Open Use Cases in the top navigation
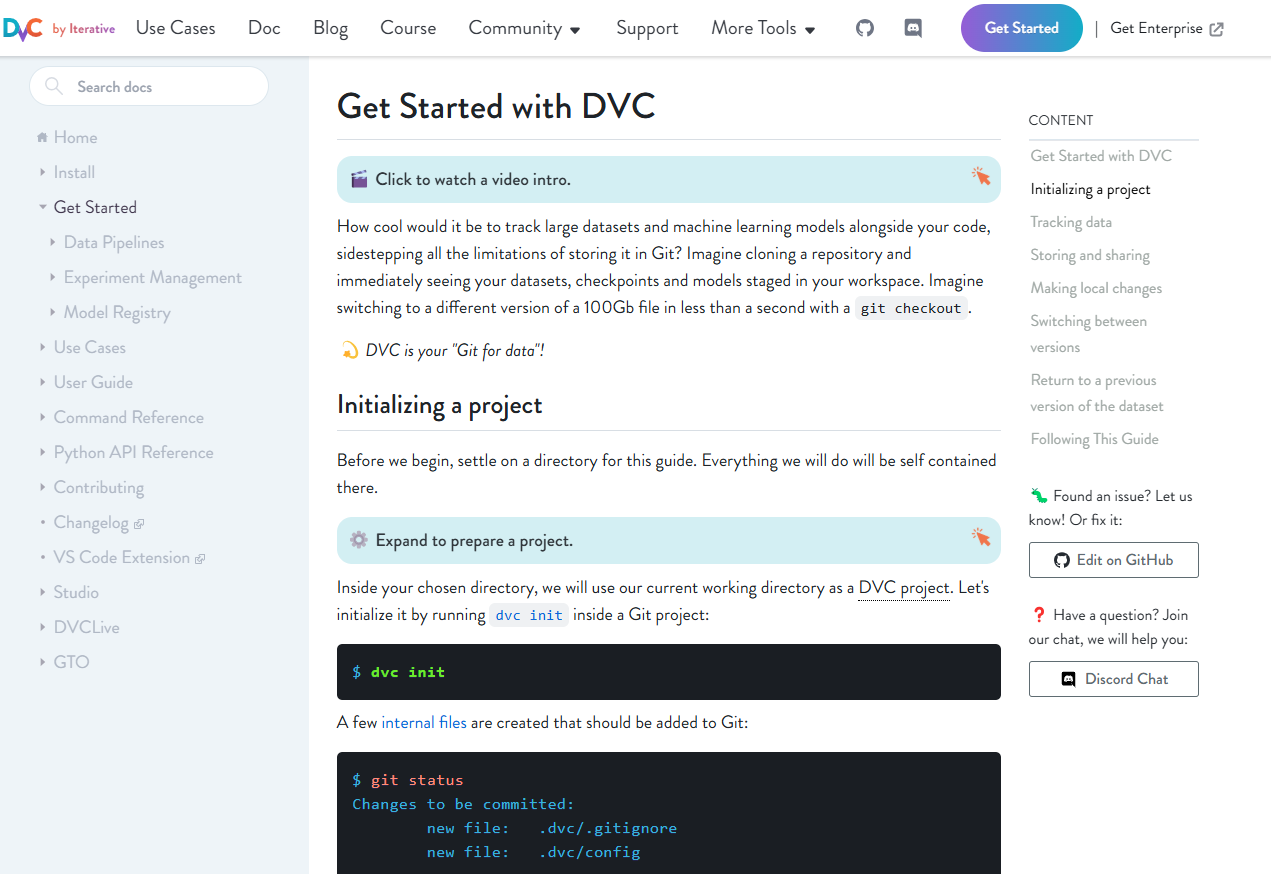Viewport: 1271px width, 874px height. (176, 28)
